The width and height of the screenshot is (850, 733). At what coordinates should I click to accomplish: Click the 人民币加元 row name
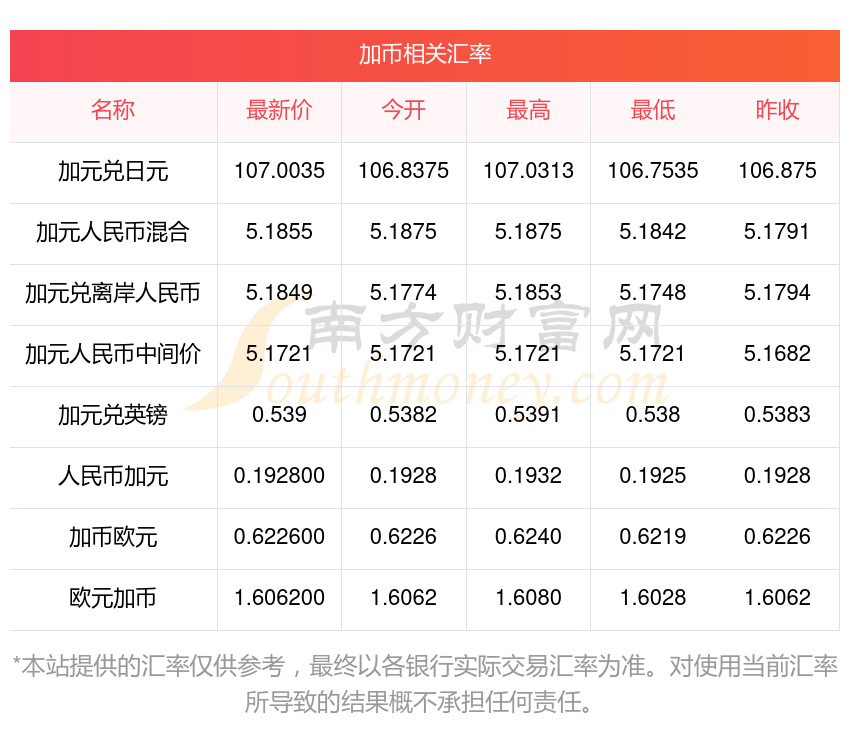click(x=113, y=476)
